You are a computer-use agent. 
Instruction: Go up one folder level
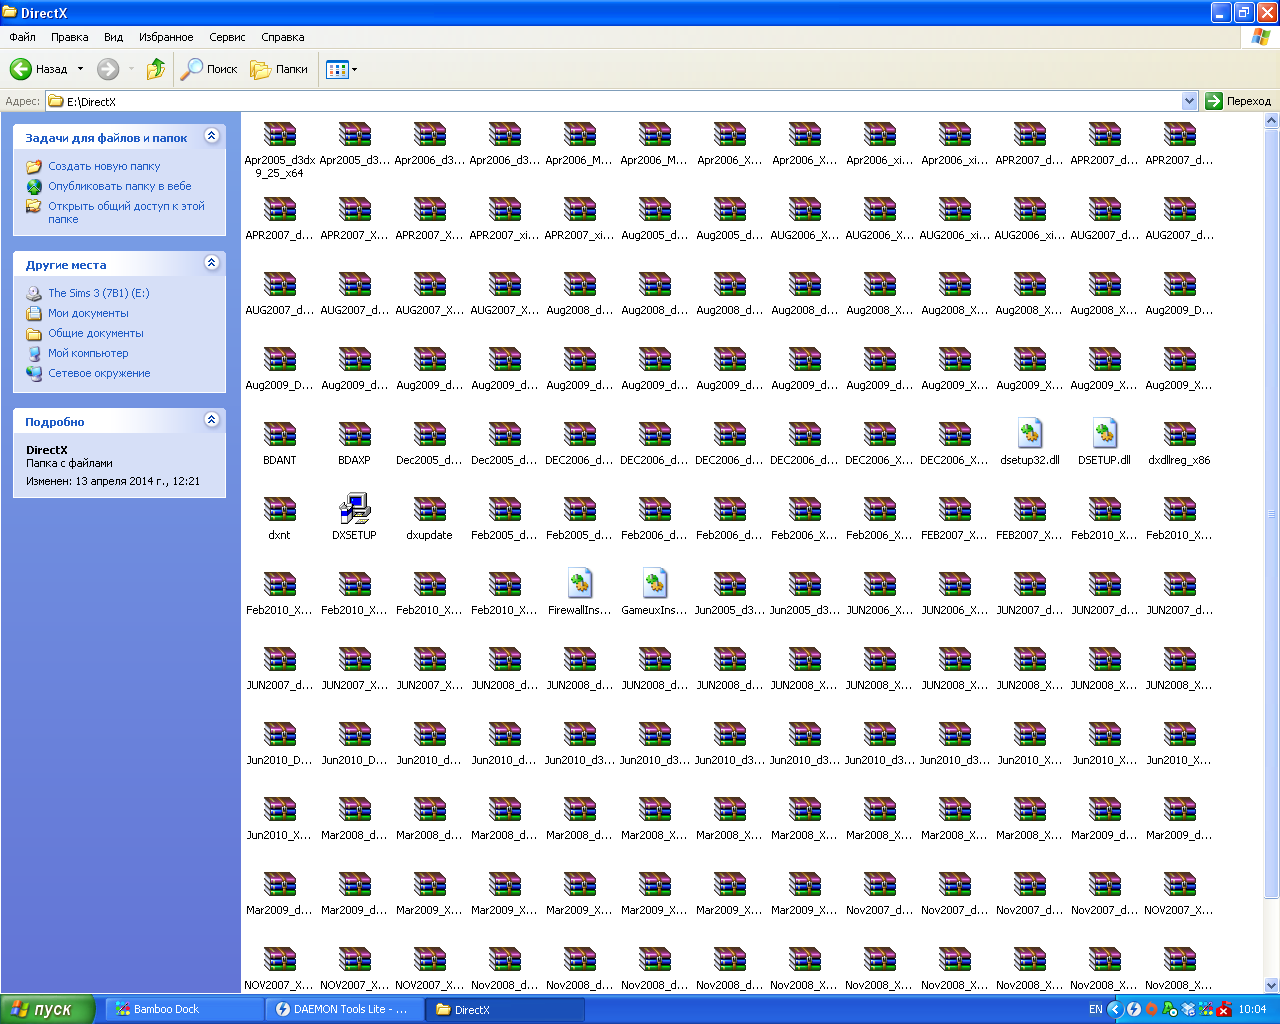156,69
